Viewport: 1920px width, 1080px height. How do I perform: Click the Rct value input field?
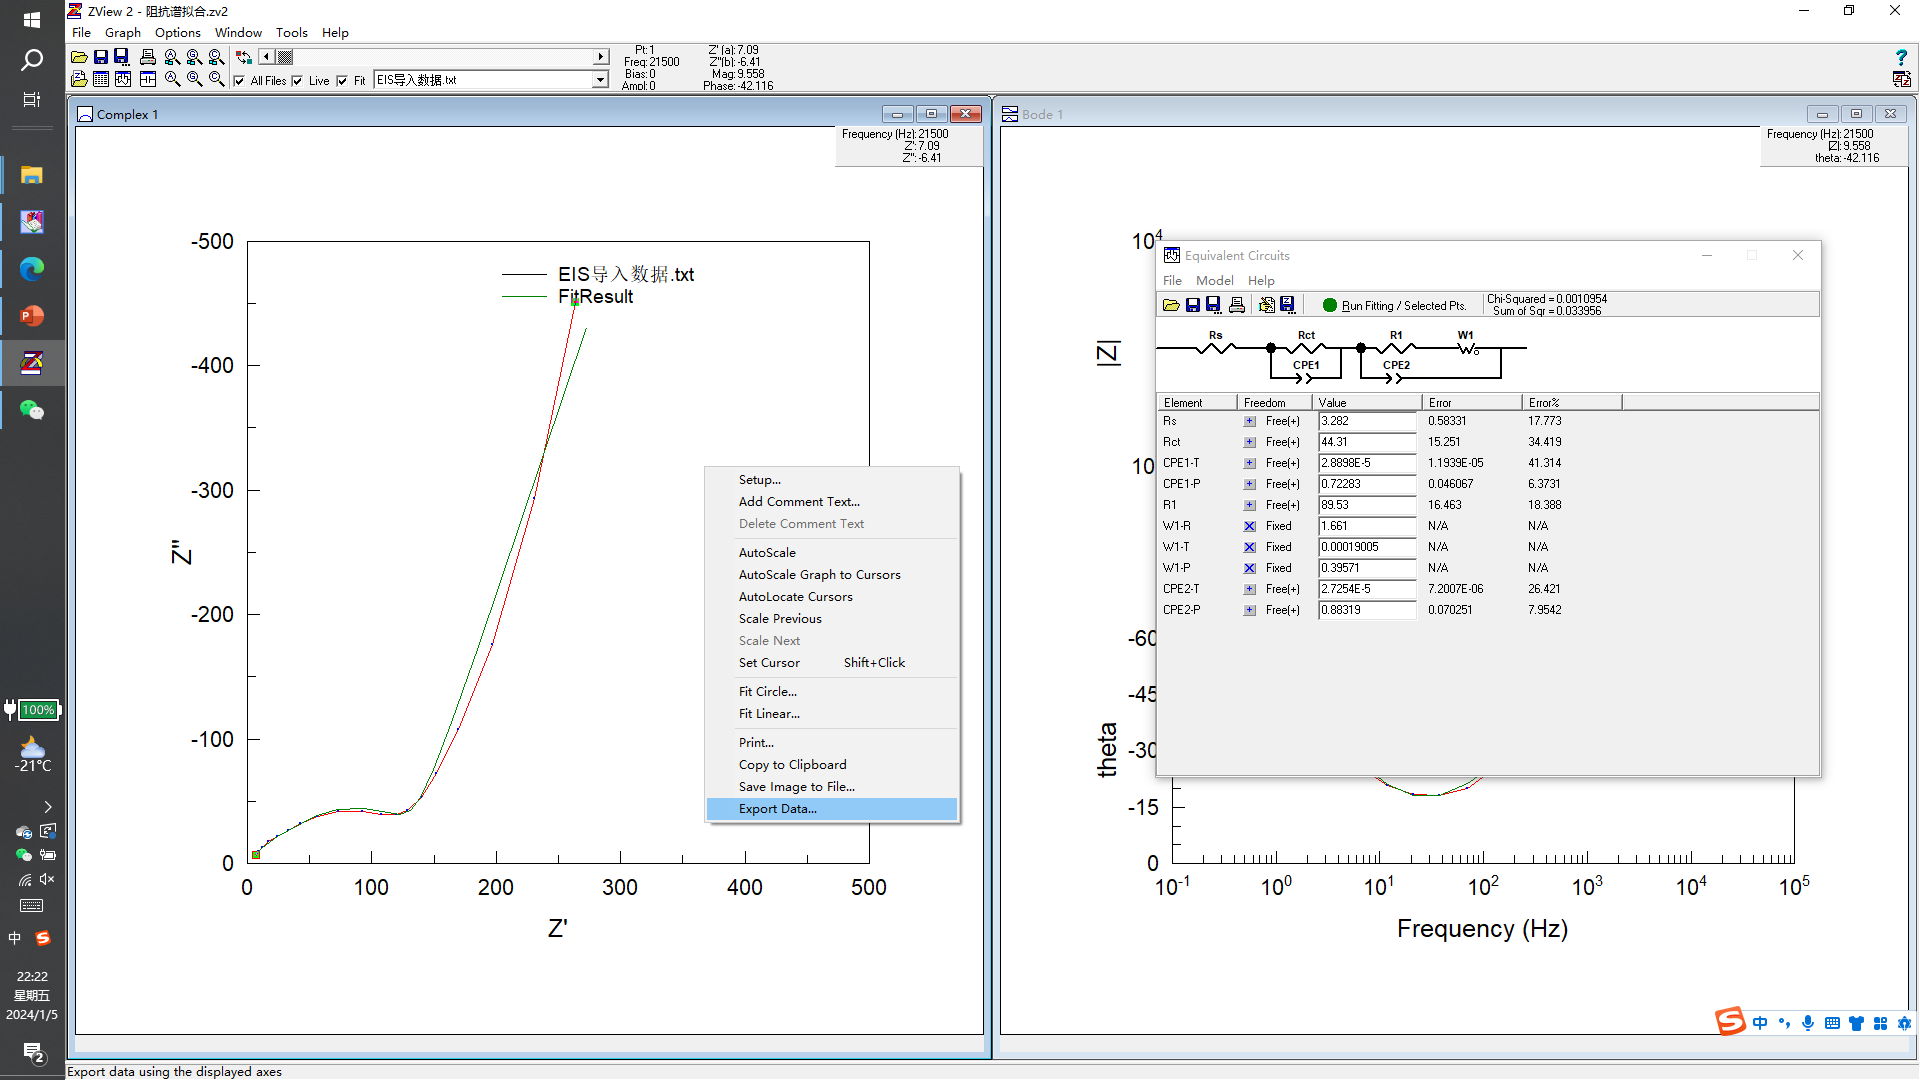coord(1366,442)
